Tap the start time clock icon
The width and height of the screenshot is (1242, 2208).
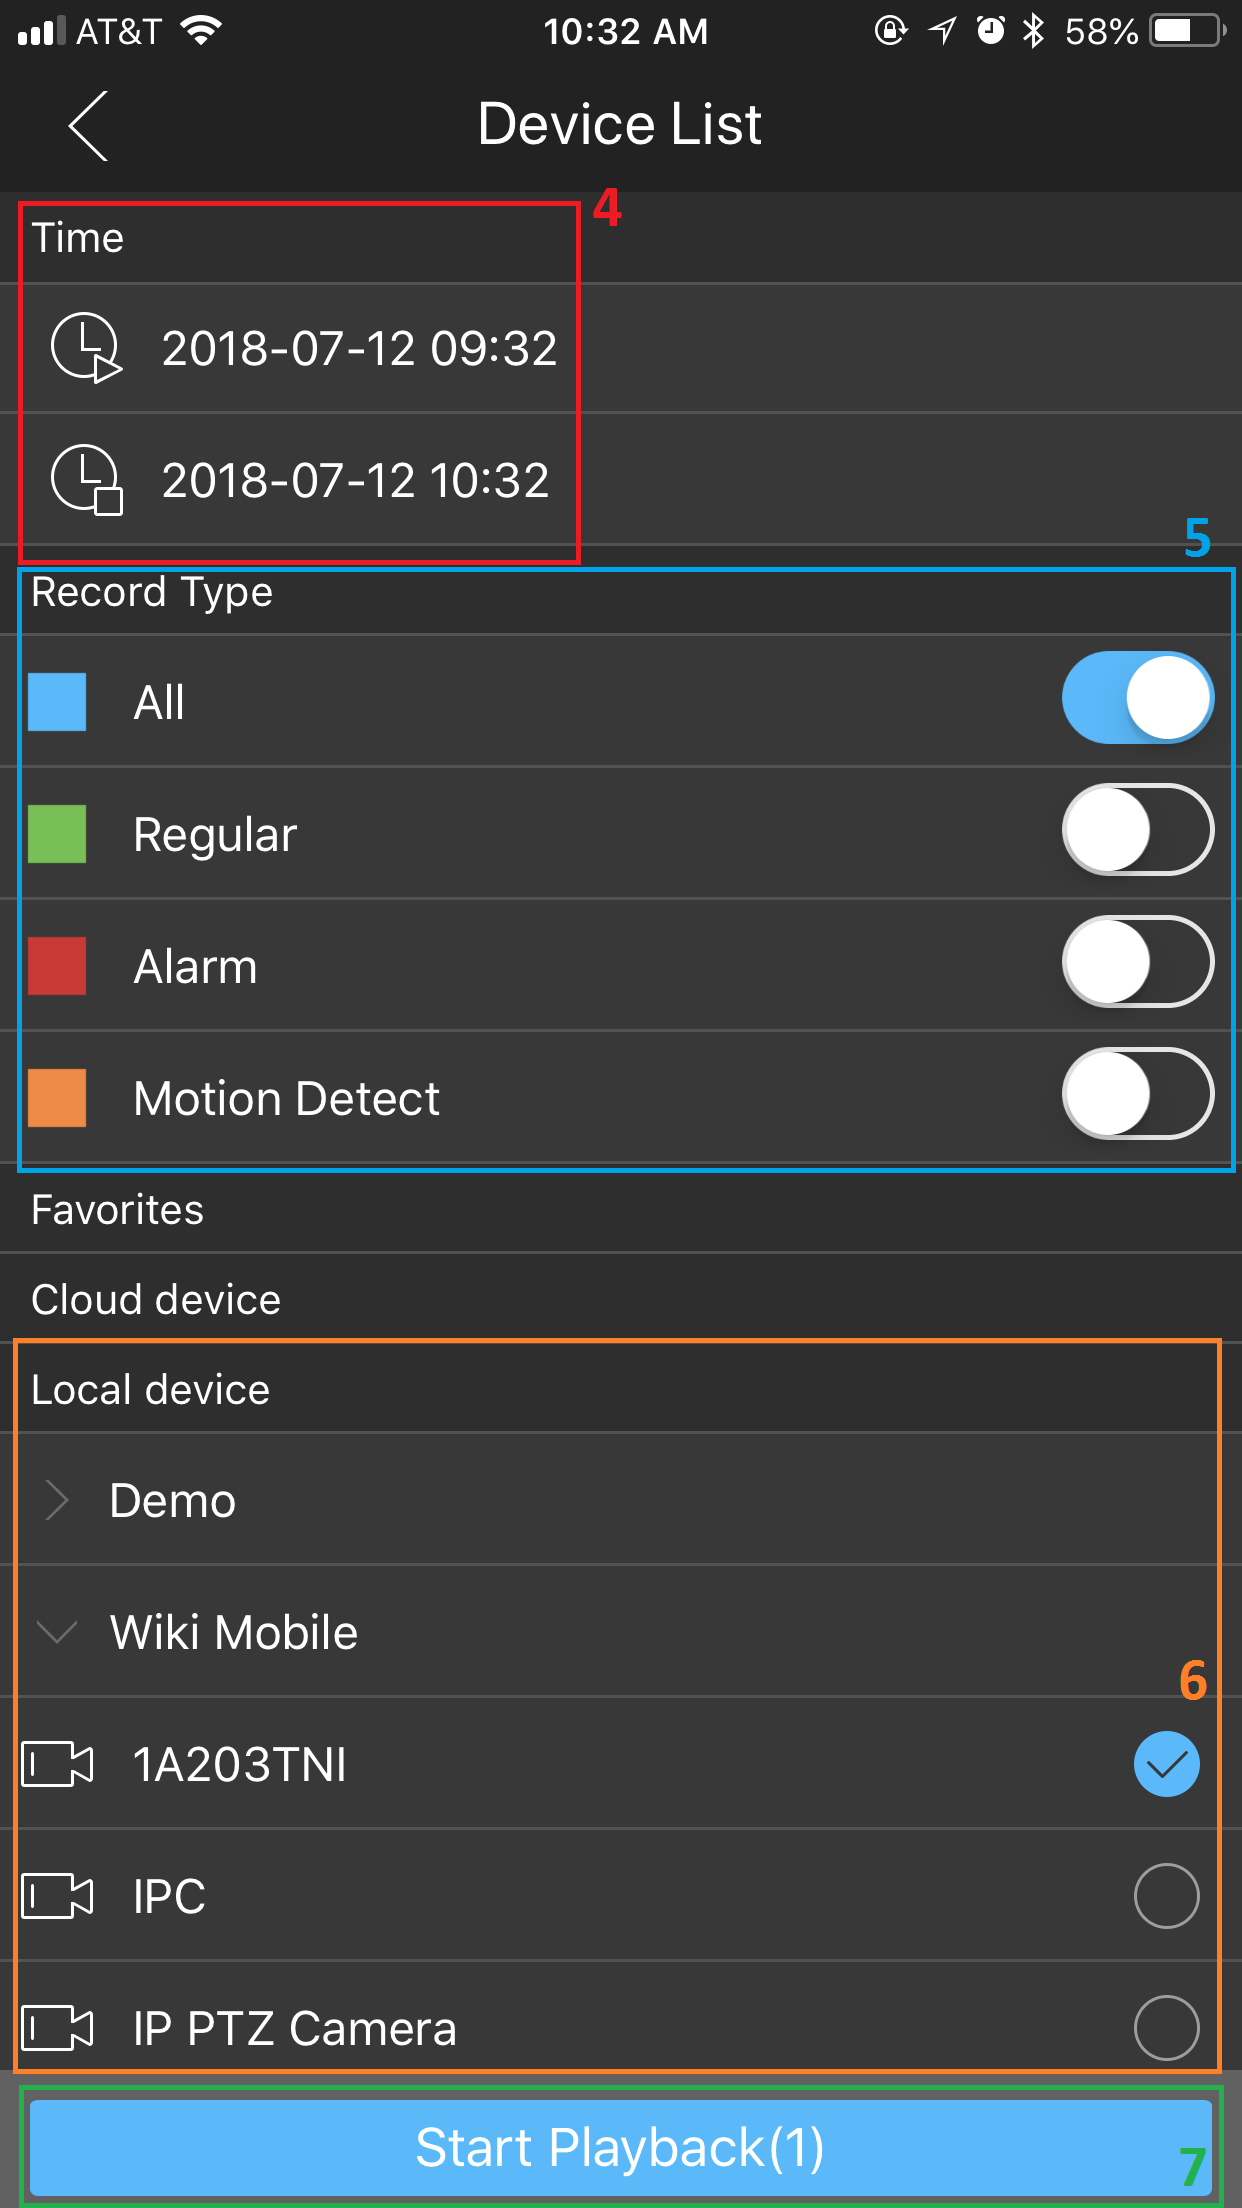tap(86, 348)
